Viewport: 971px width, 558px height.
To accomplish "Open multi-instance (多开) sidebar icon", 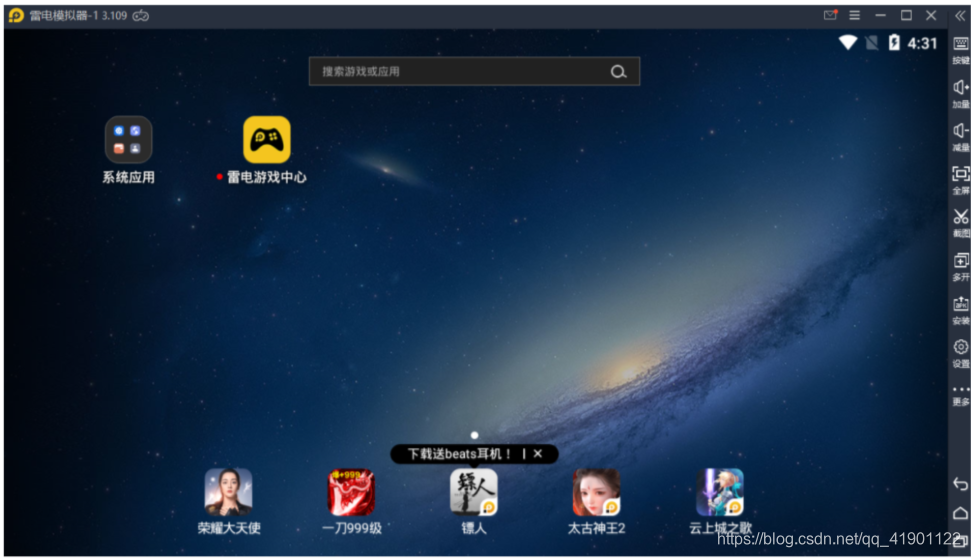I will (960, 267).
